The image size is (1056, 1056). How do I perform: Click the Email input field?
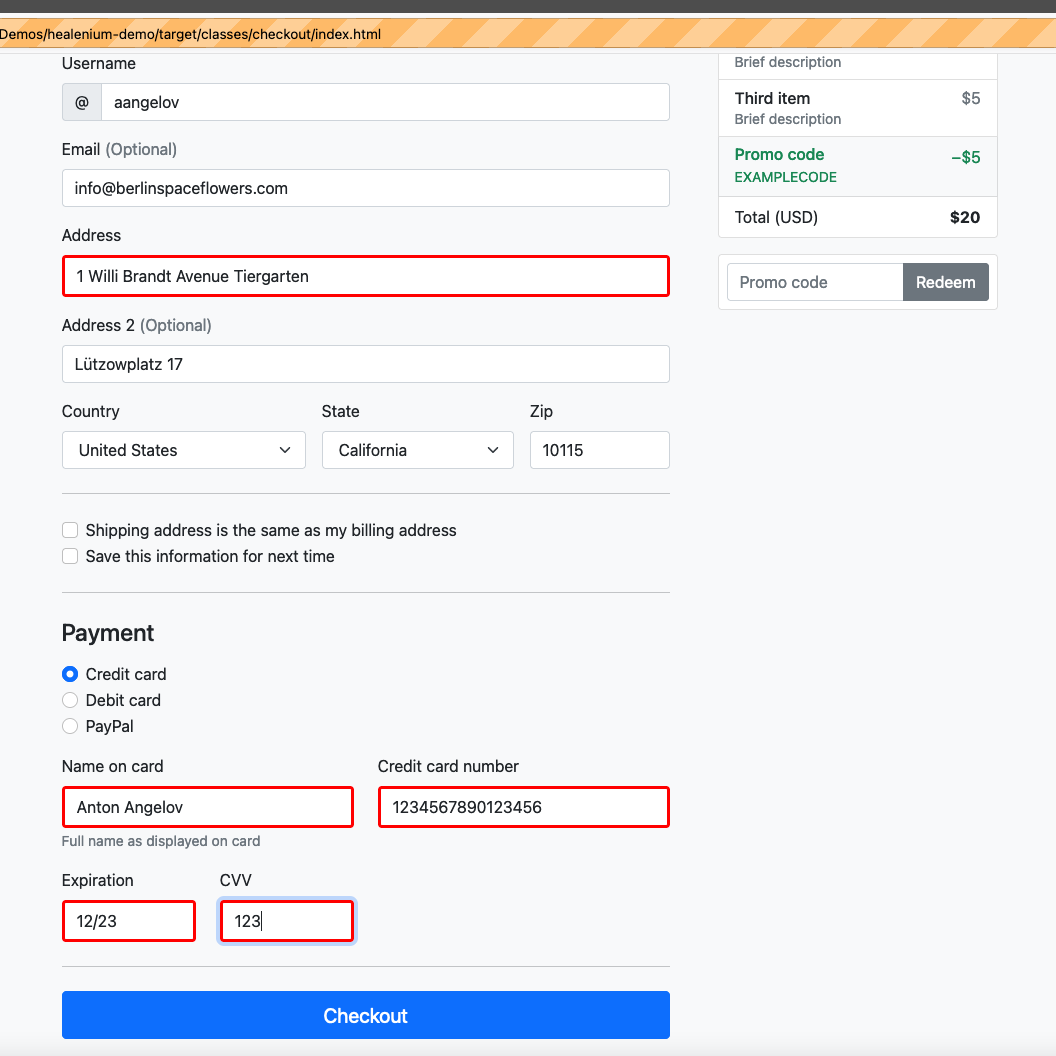coord(366,188)
